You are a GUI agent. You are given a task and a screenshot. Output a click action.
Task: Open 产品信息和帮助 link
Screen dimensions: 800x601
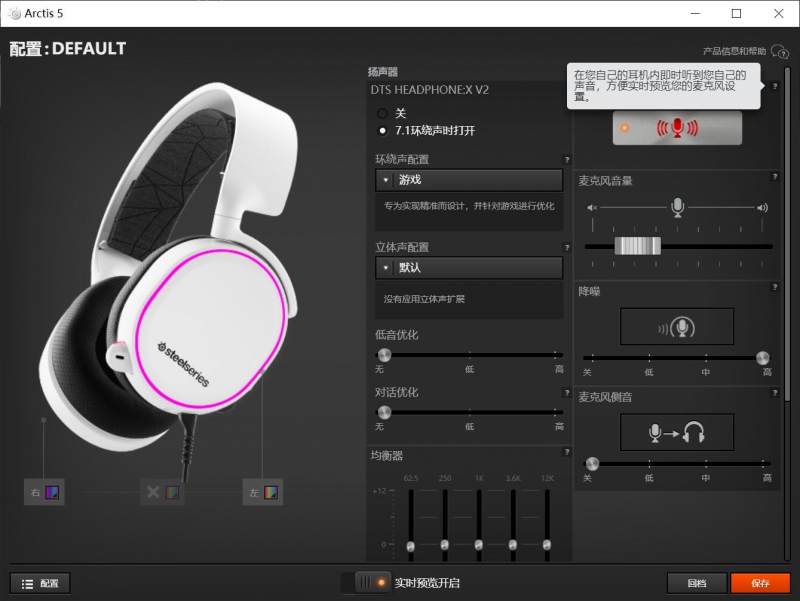[x=745, y=51]
